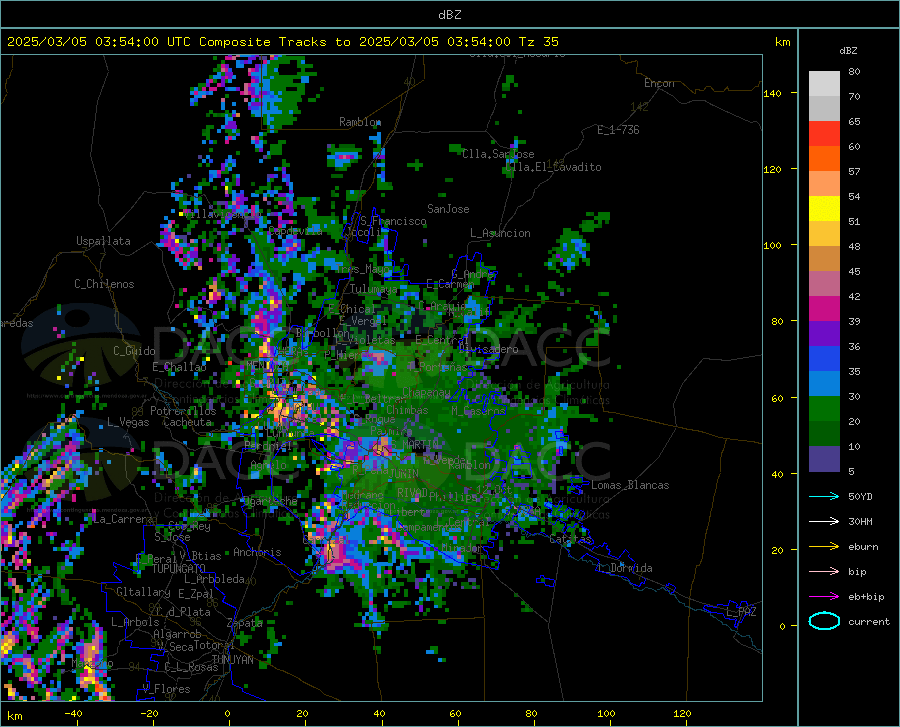Click the L_Vegas map label
Image resolution: width=900 pixels, height=727 pixels.
pyautogui.click(x=128, y=422)
